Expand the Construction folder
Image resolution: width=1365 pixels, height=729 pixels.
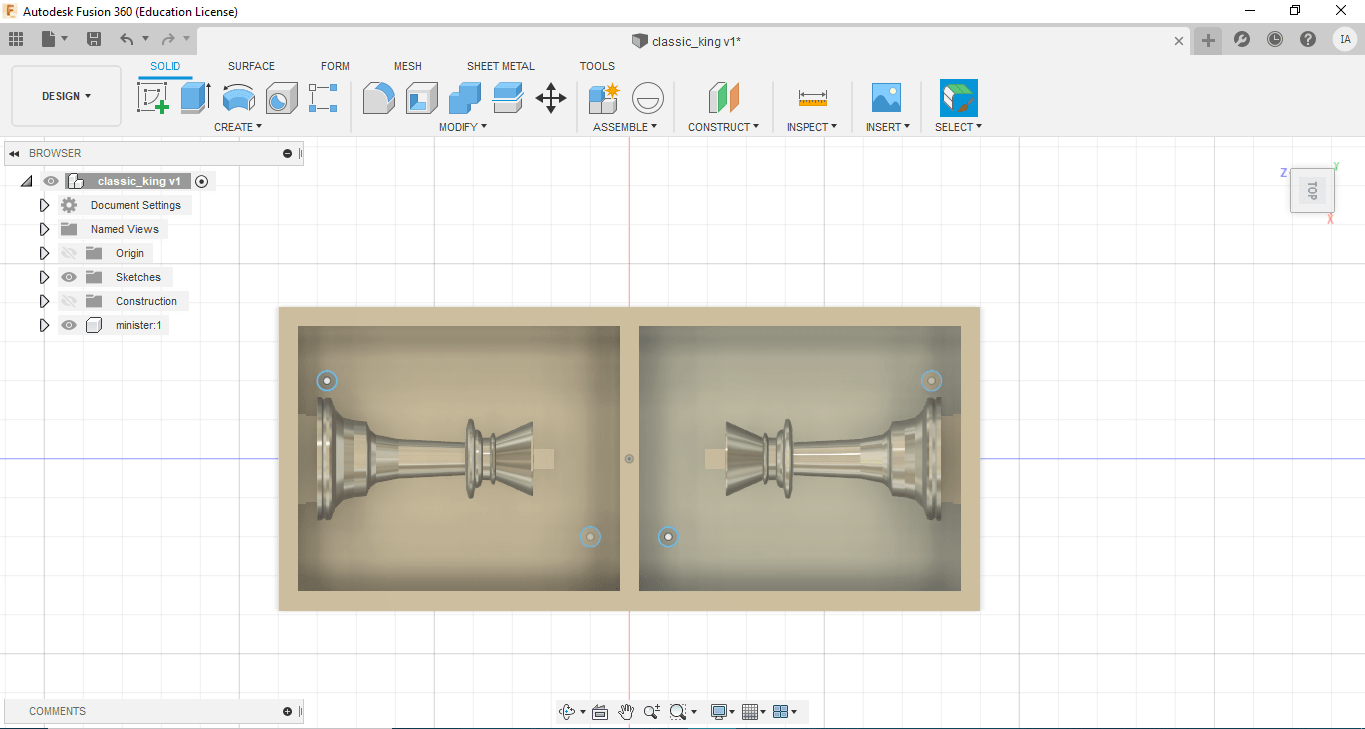coord(44,301)
